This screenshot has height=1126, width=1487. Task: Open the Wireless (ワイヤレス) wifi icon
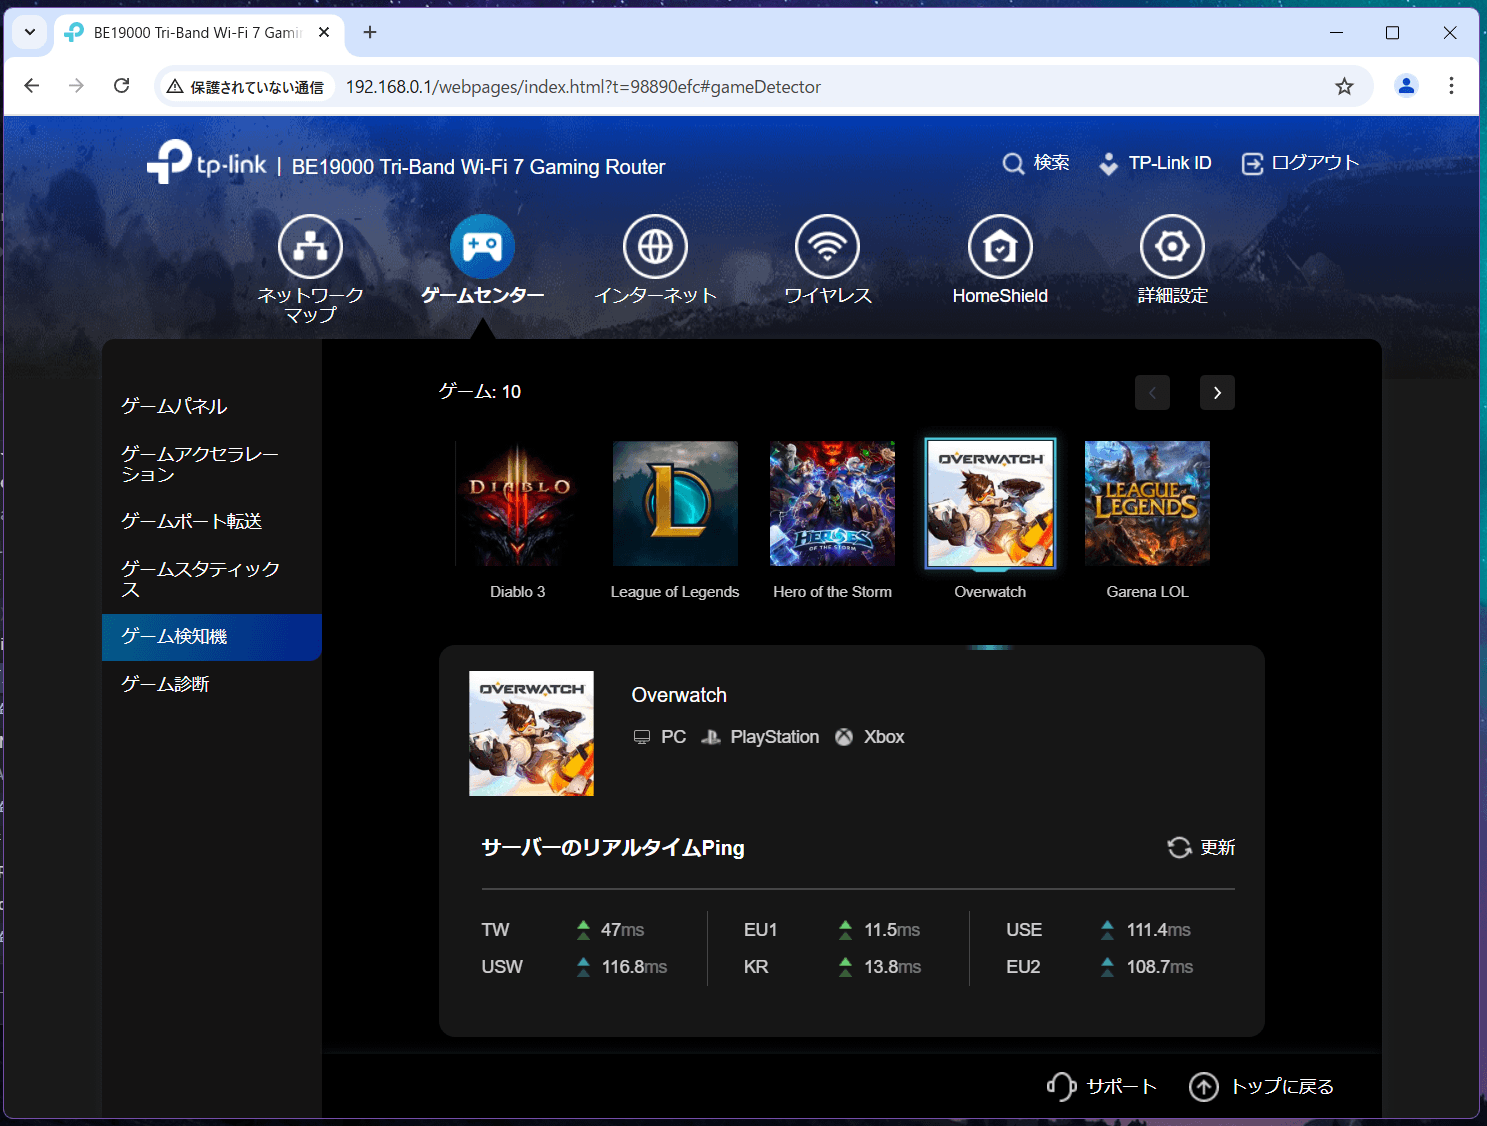pos(827,246)
